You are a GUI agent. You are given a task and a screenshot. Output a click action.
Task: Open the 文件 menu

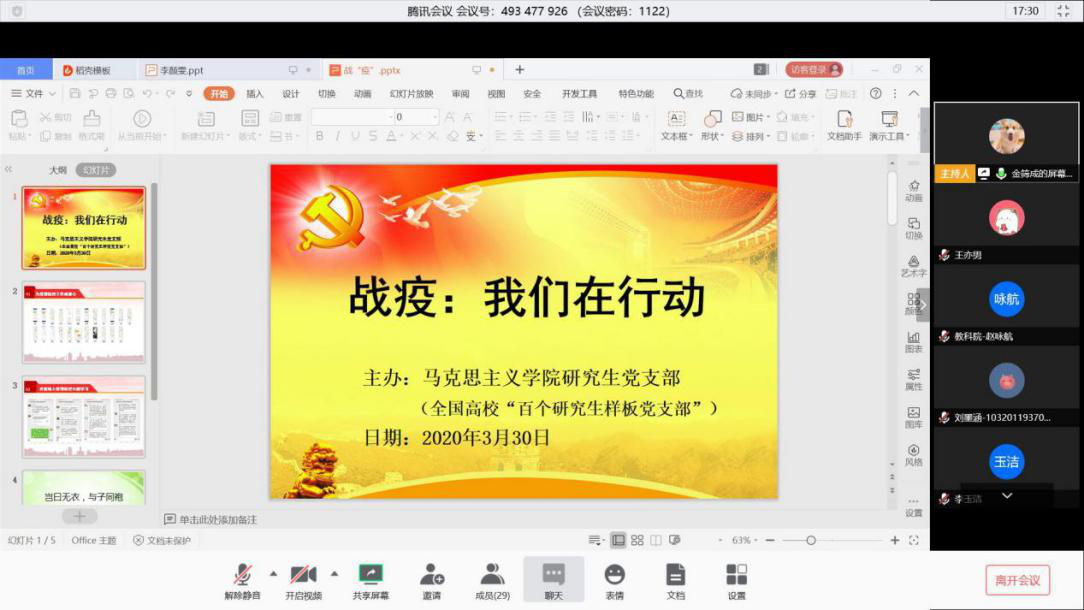33,93
